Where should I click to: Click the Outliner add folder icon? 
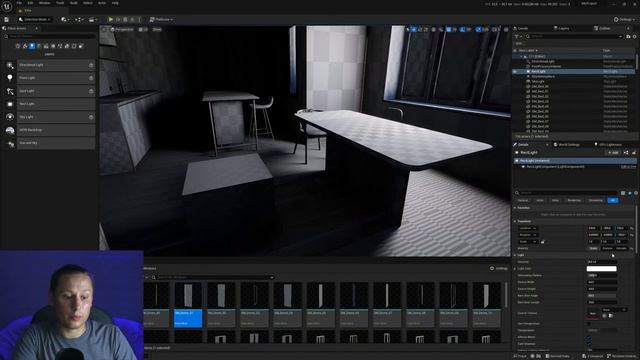point(629,36)
